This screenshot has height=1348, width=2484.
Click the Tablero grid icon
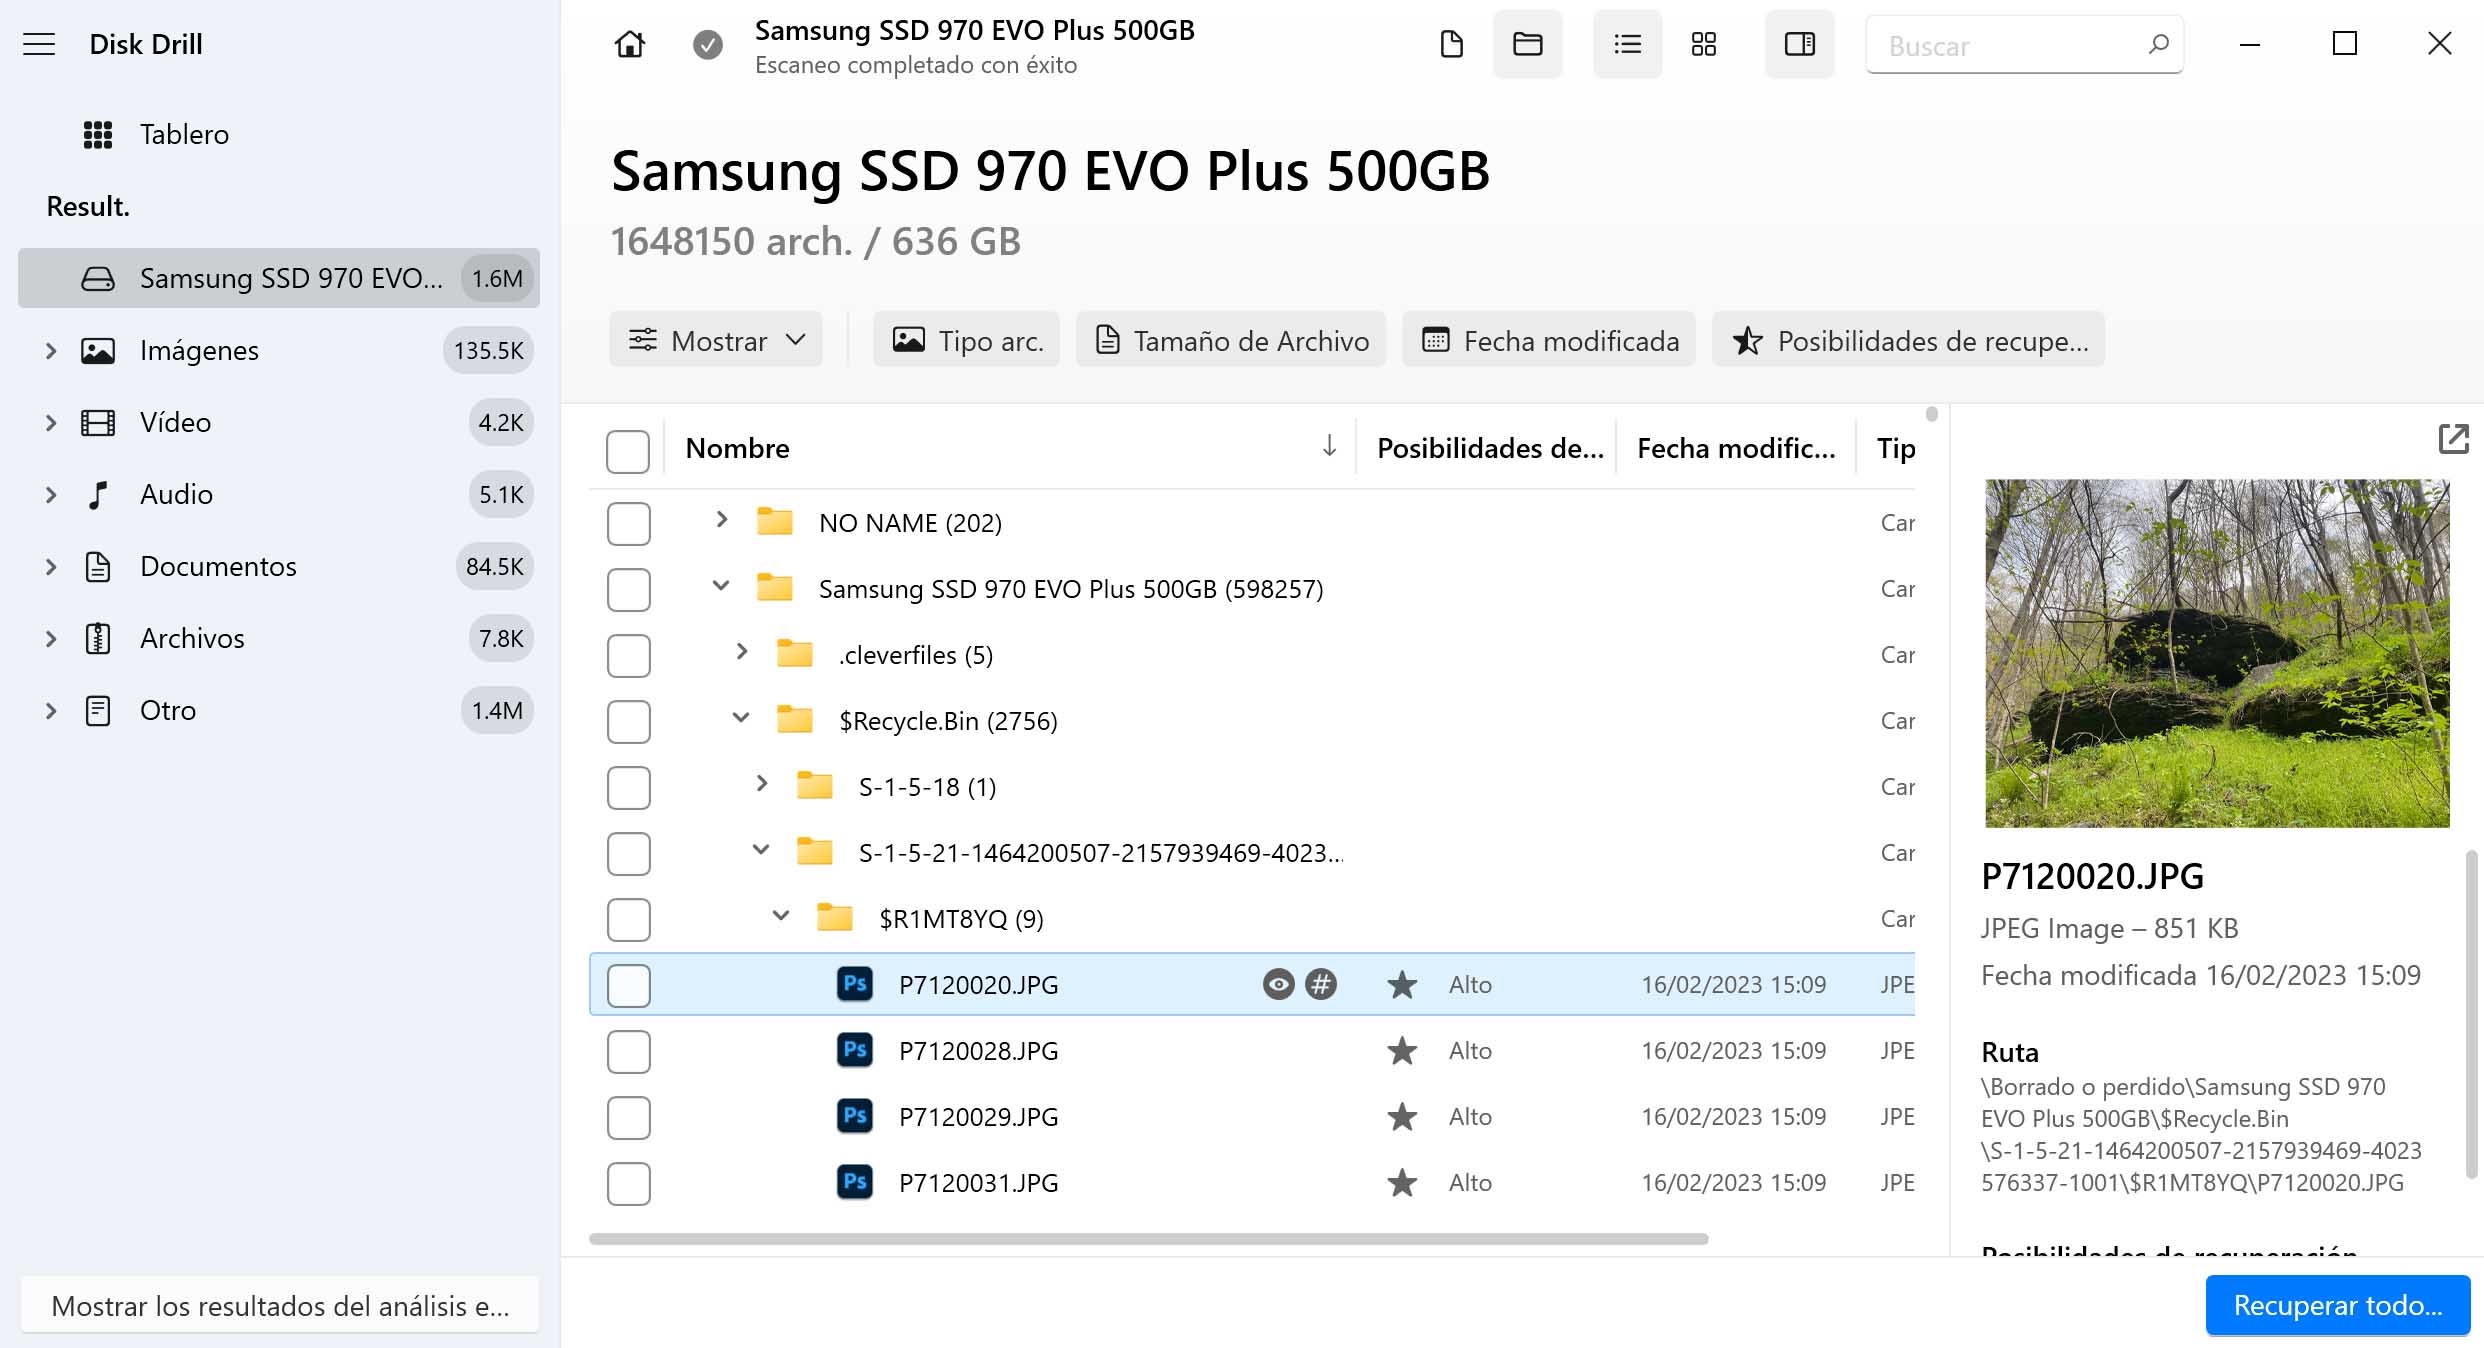98,134
